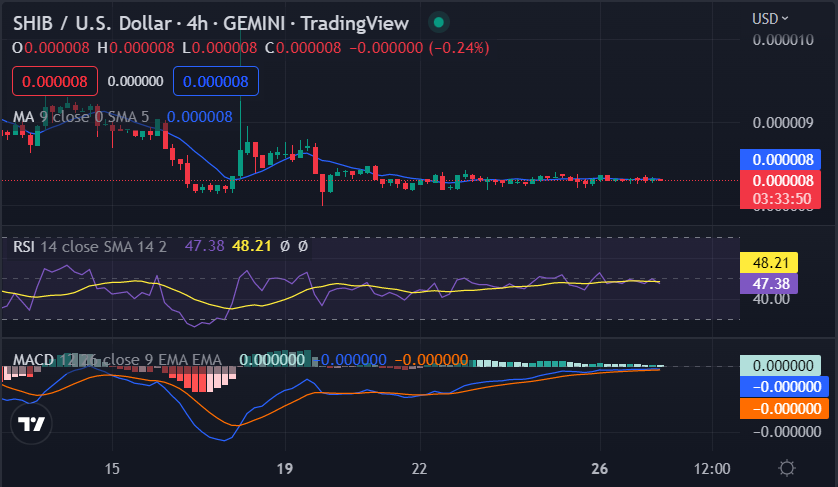Click the TradingView logo badge
The width and height of the screenshot is (838, 487).
32,424
